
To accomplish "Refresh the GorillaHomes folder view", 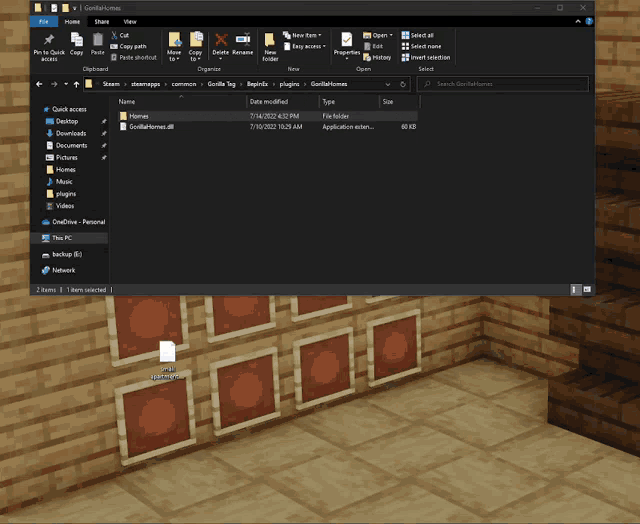I will tap(403, 84).
